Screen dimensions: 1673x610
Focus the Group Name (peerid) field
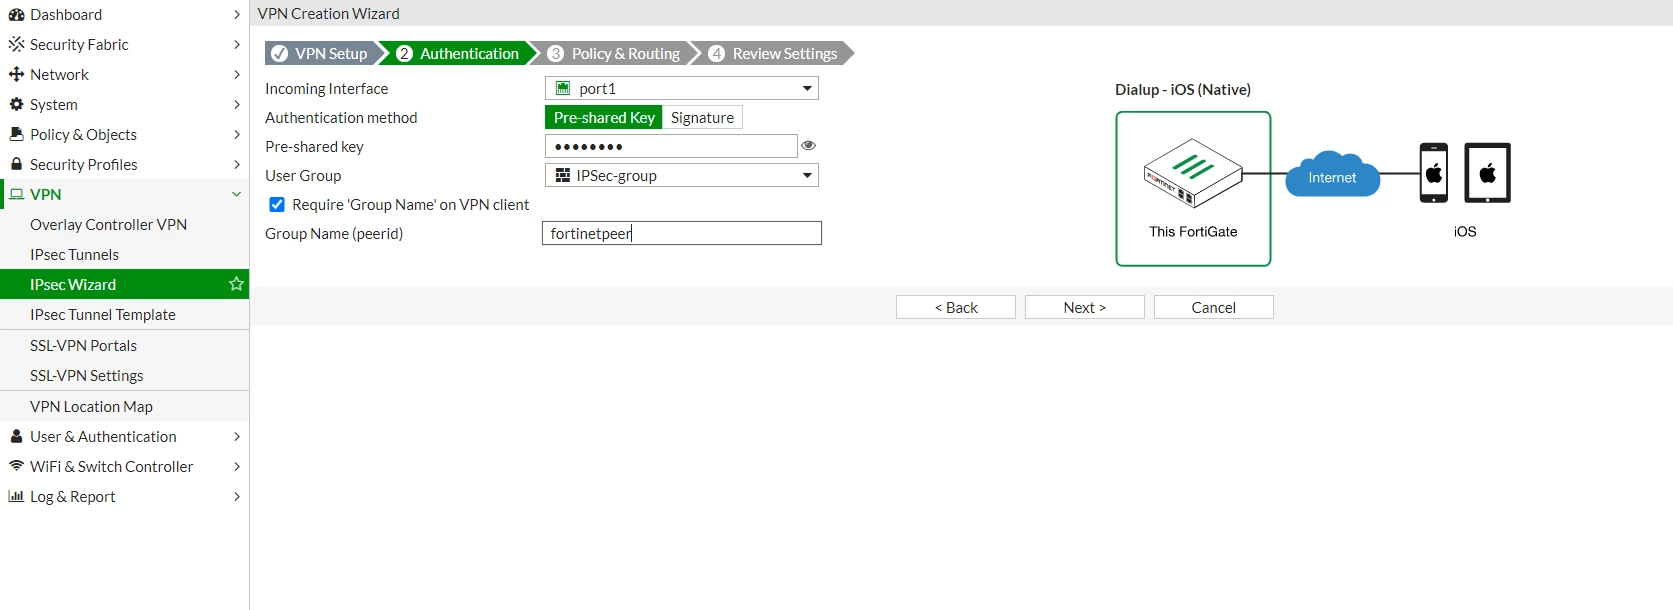(x=682, y=233)
